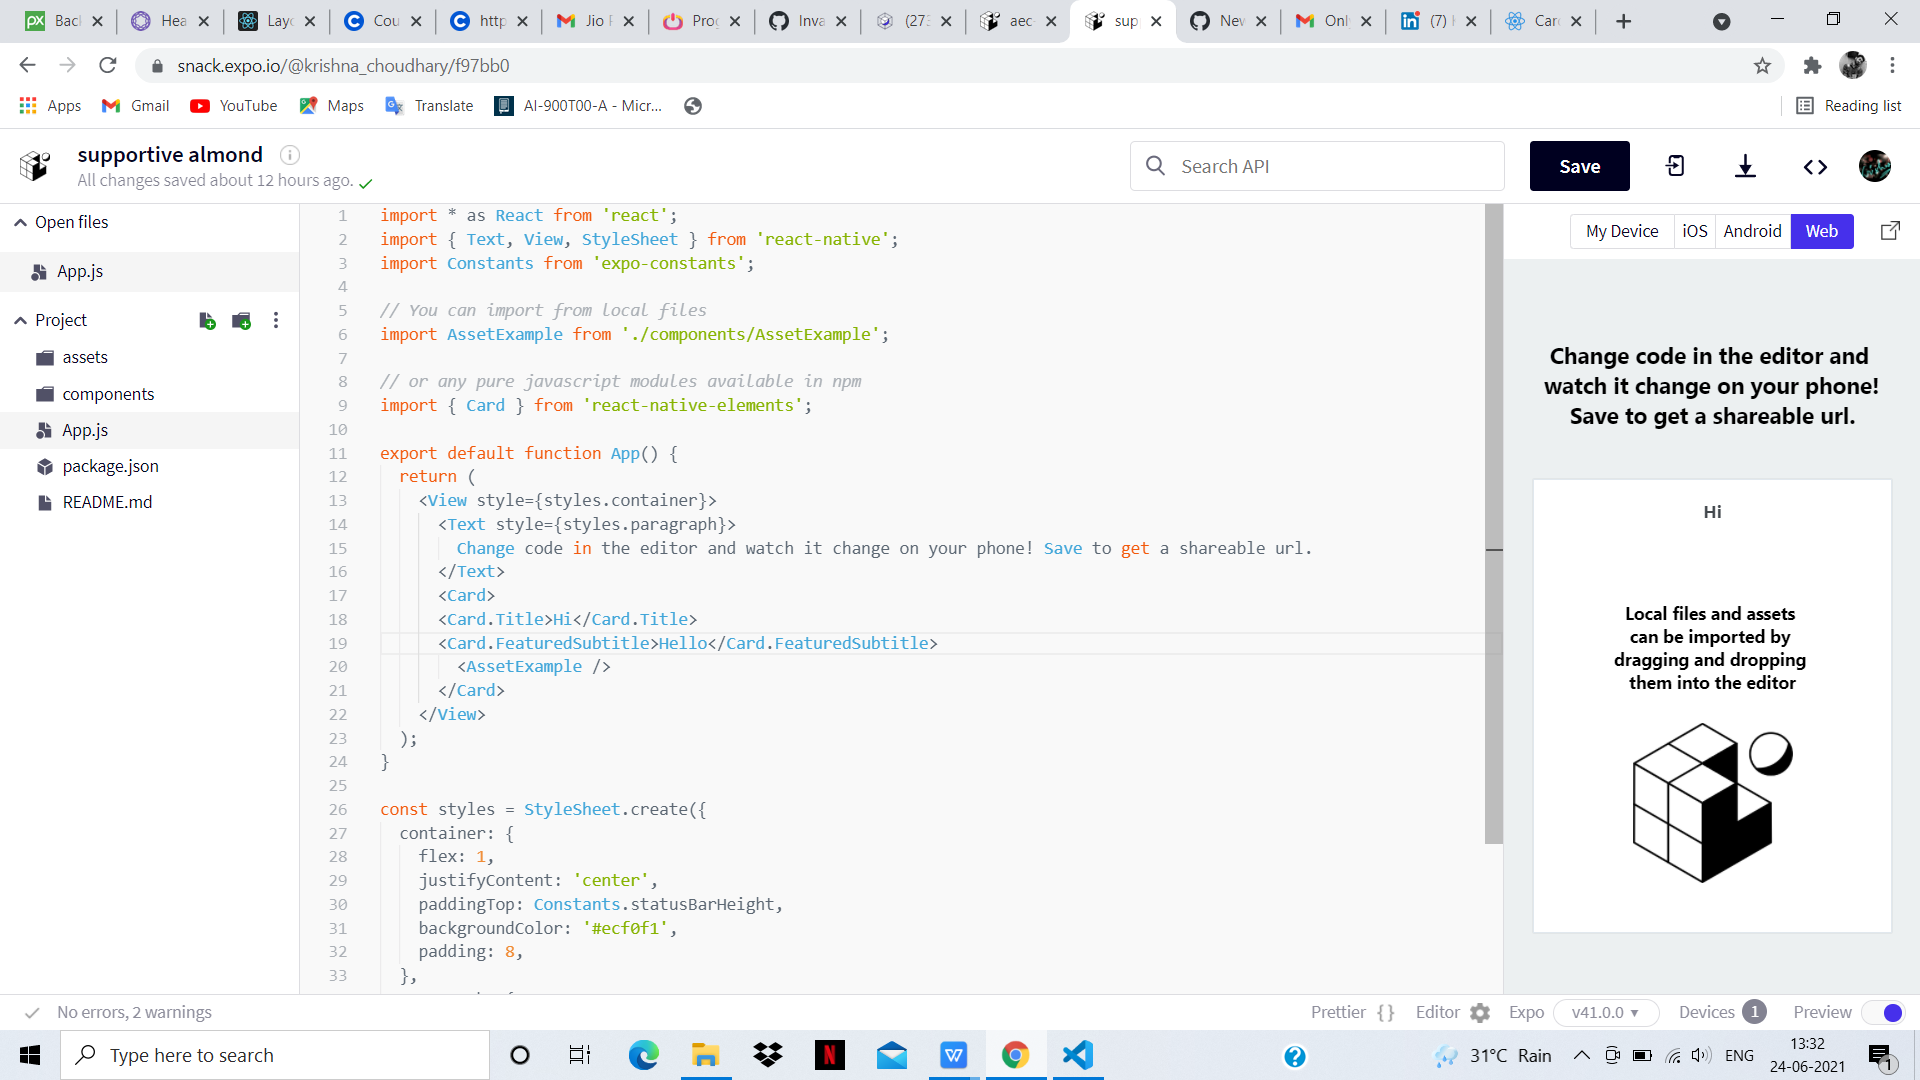Screen dimensions: 1920x1080
Task: Open the project info icon next to title
Action: tap(289, 155)
